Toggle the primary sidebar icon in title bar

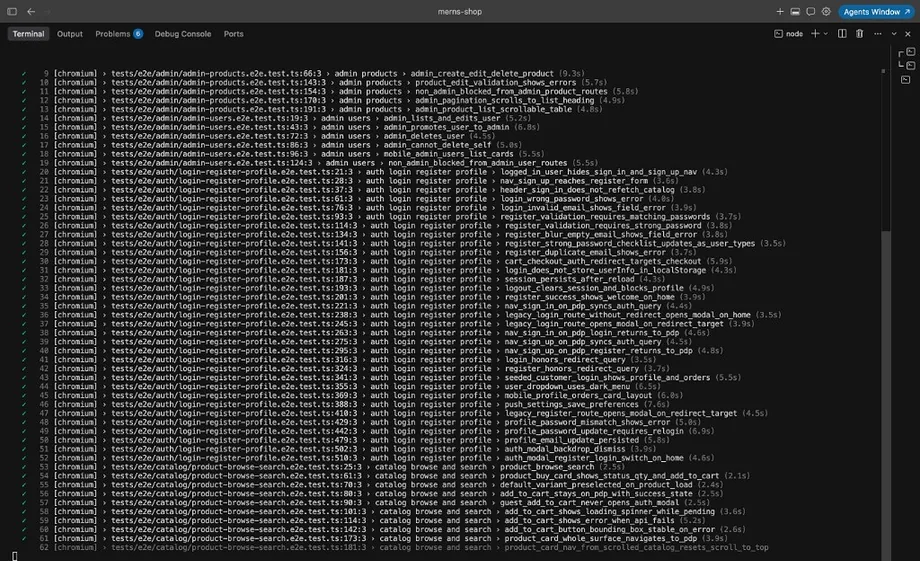pyautogui.click(x=12, y=11)
